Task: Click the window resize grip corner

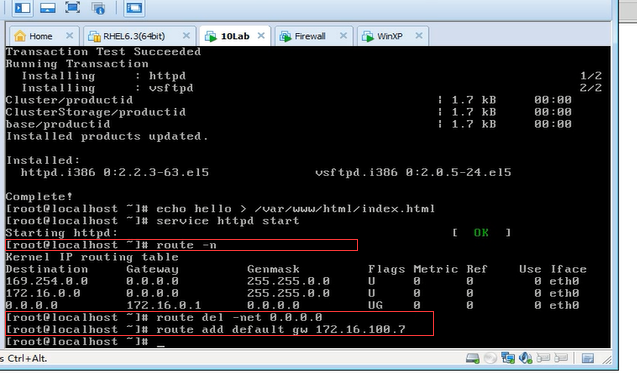Action: tap(607, 359)
